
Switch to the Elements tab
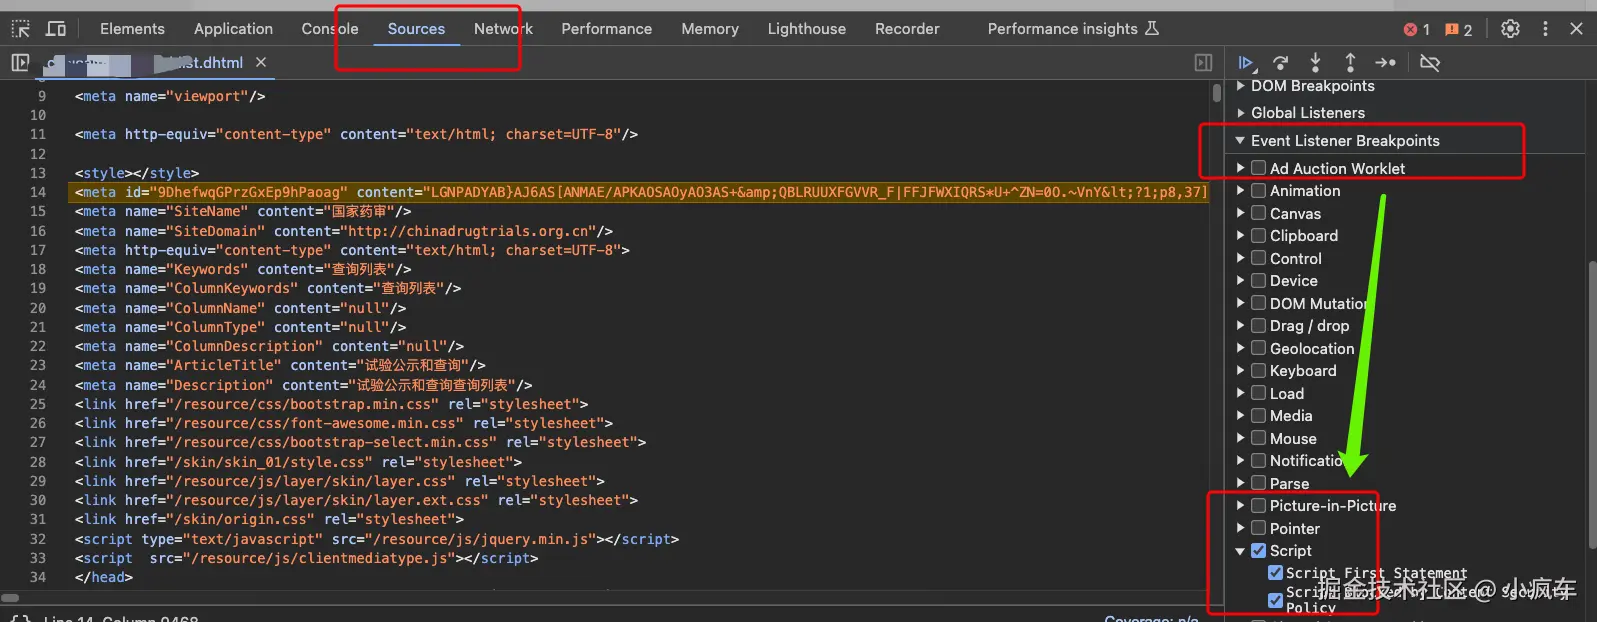tap(132, 29)
